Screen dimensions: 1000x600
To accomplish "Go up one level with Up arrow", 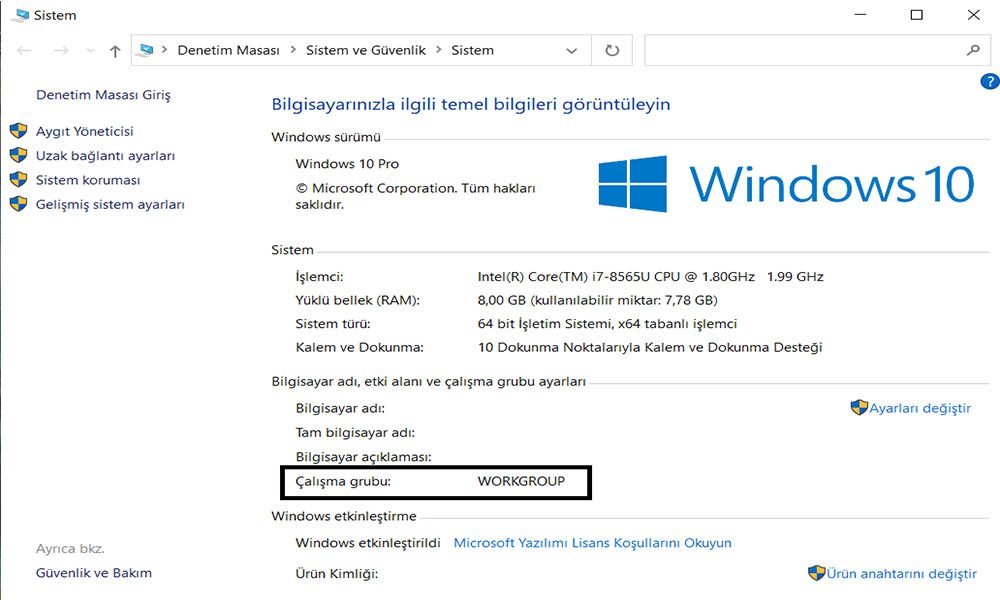I will [115, 51].
